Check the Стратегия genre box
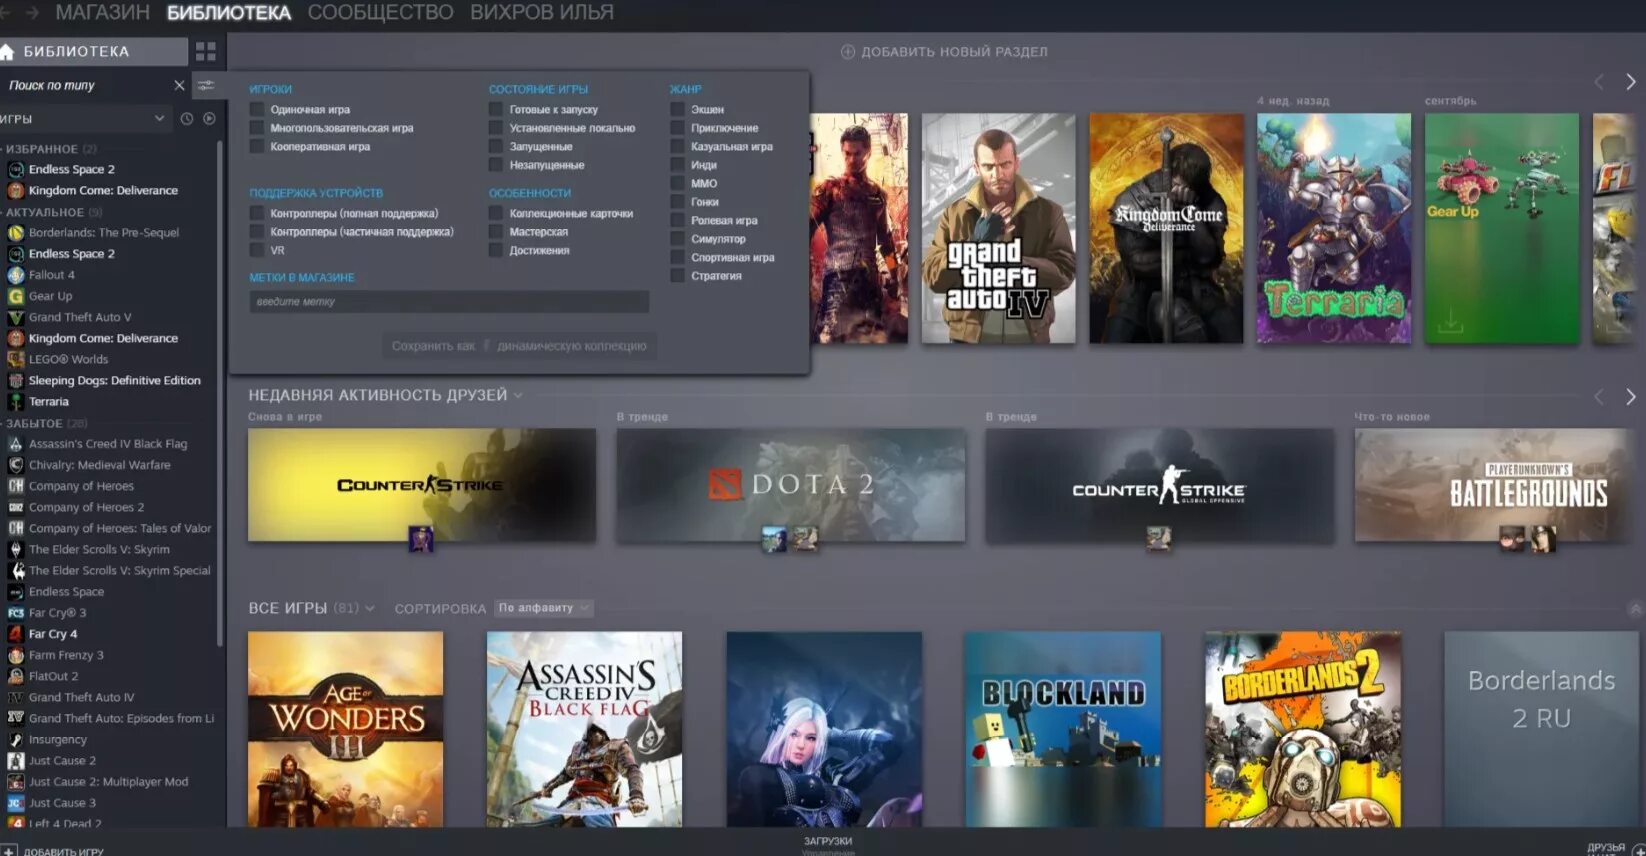The image size is (1646, 856). click(x=678, y=276)
